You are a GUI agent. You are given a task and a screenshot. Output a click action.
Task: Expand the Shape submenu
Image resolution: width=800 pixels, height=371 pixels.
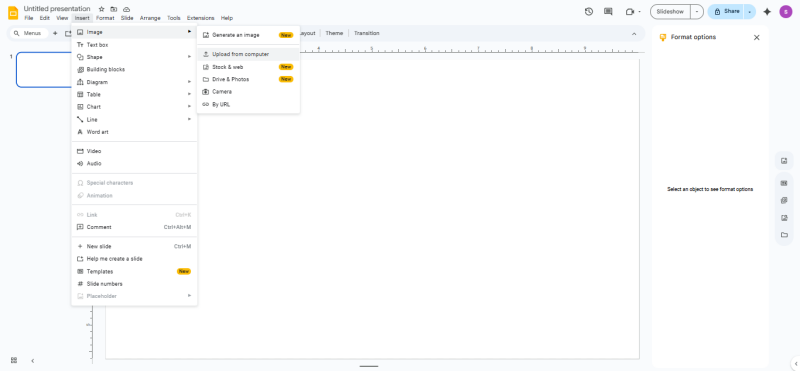tap(134, 57)
